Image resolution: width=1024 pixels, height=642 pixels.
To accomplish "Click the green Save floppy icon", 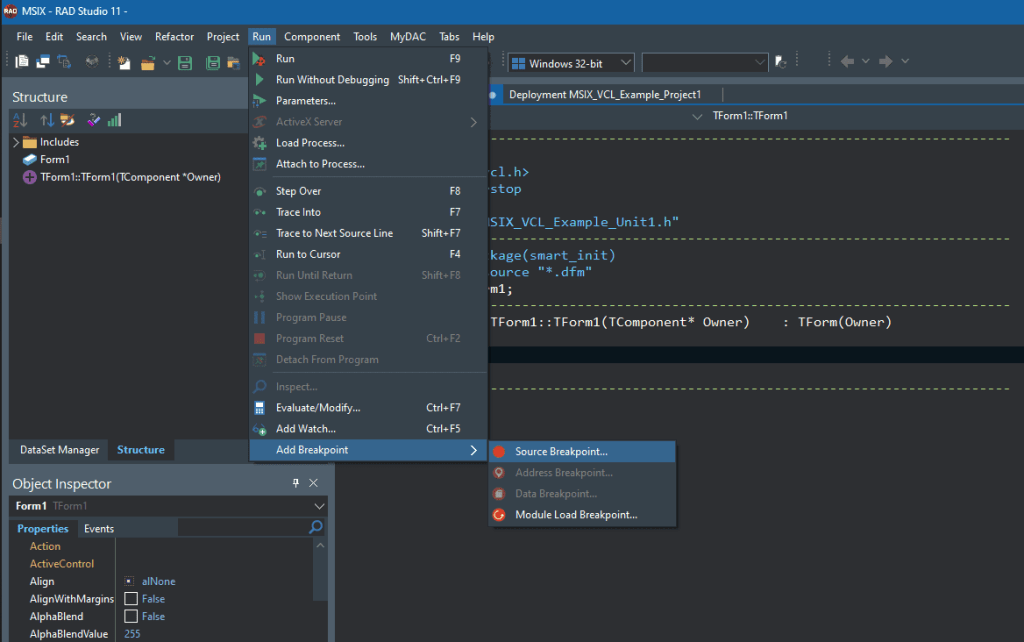I will click(185, 63).
